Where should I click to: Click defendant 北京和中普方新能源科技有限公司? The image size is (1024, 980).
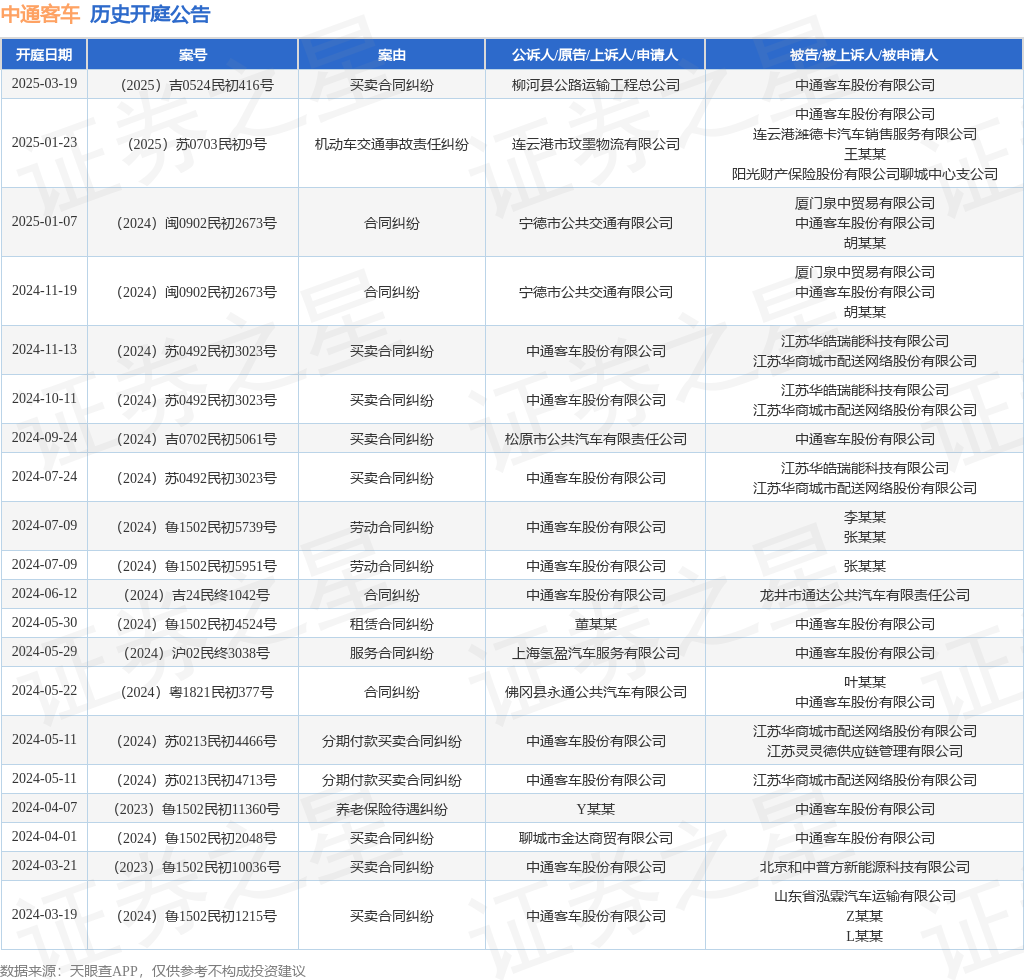coord(865,867)
